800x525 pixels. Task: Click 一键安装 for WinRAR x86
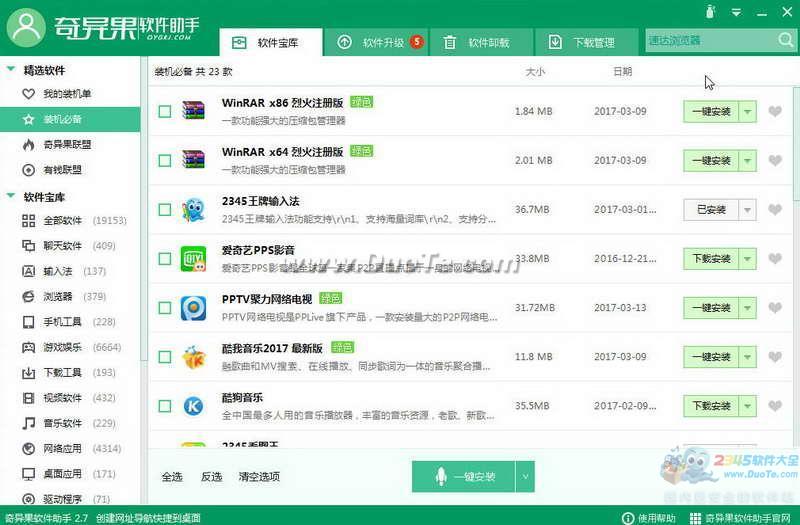point(711,111)
